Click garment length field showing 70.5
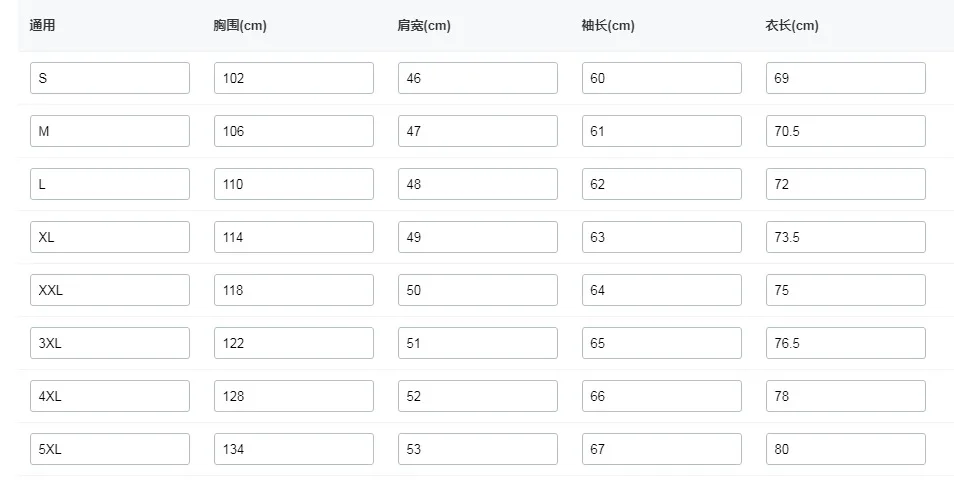Image resolution: width=954 pixels, height=488 pixels. click(846, 131)
